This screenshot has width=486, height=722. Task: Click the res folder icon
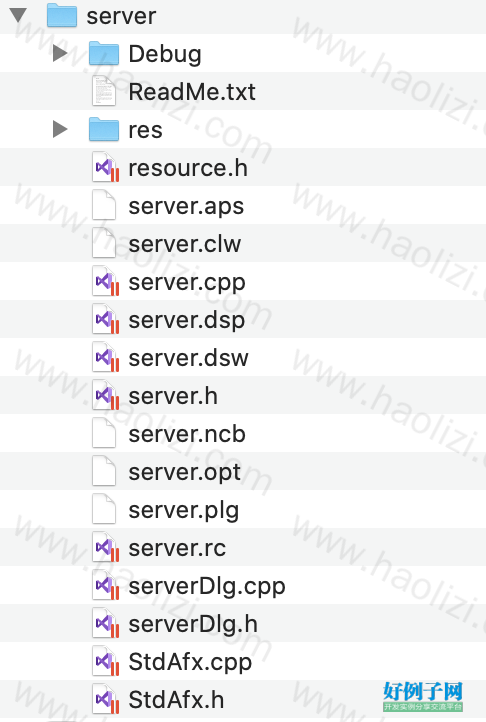click(104, 129)
